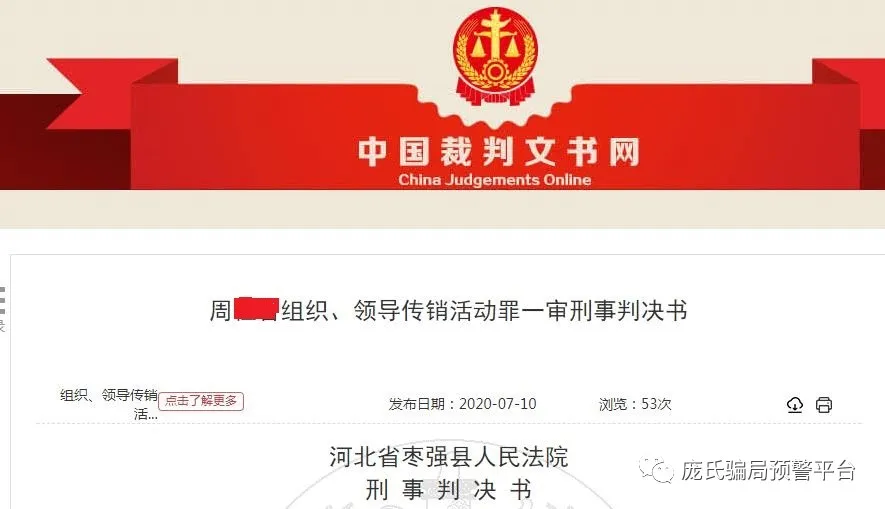The height and width of the screenshot is (509, 885).
Task: Click the 浏览:53次 view counter
Action: [635, 404]
